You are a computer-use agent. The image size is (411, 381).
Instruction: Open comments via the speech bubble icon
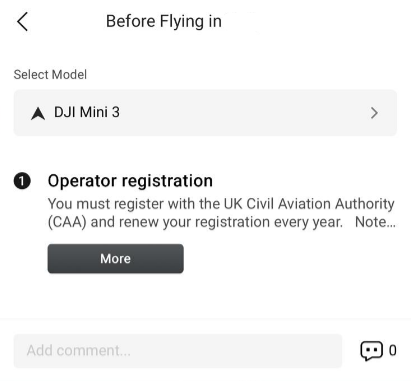click(371, 351)
